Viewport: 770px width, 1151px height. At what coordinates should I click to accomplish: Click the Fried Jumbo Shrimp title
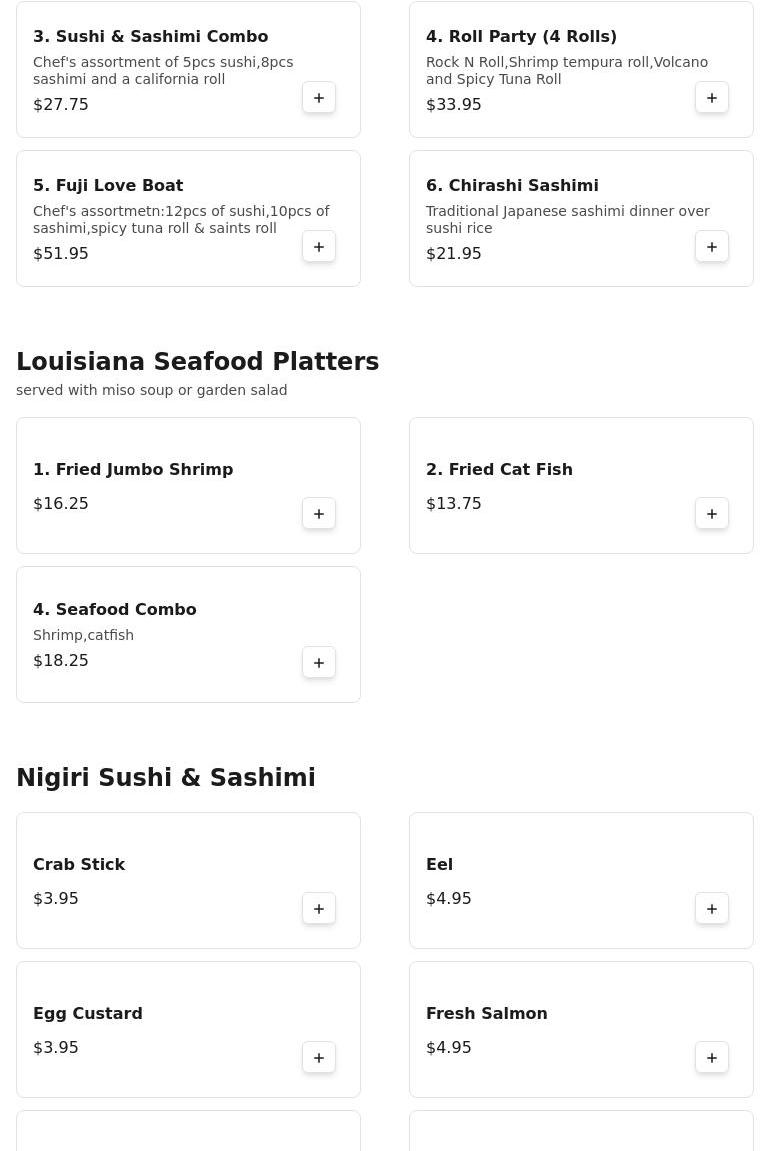click(133, 470)
